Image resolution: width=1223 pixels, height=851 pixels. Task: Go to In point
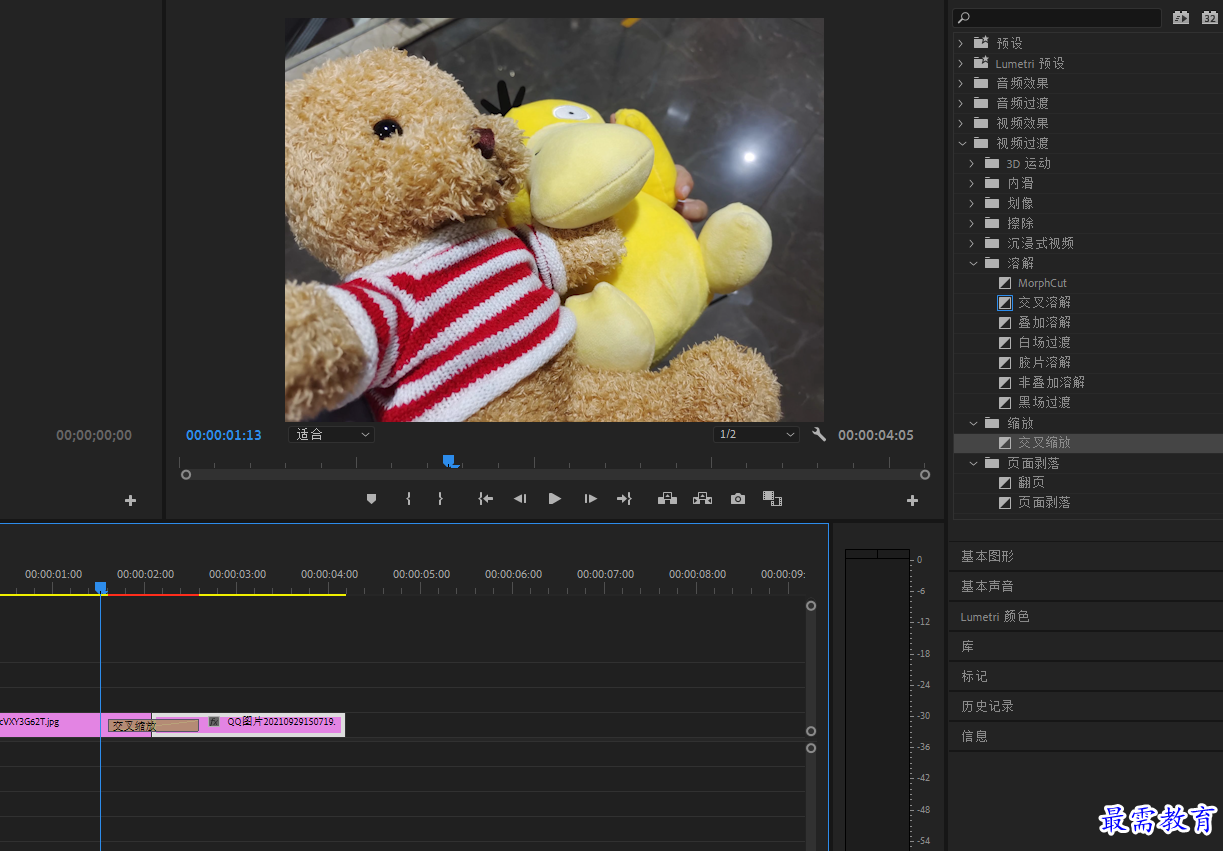tap(486, 498)
